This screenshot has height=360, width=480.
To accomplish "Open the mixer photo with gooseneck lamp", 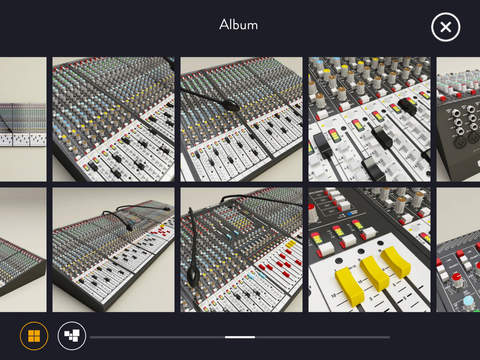I will pyautogui.click(x=241, y=119).
